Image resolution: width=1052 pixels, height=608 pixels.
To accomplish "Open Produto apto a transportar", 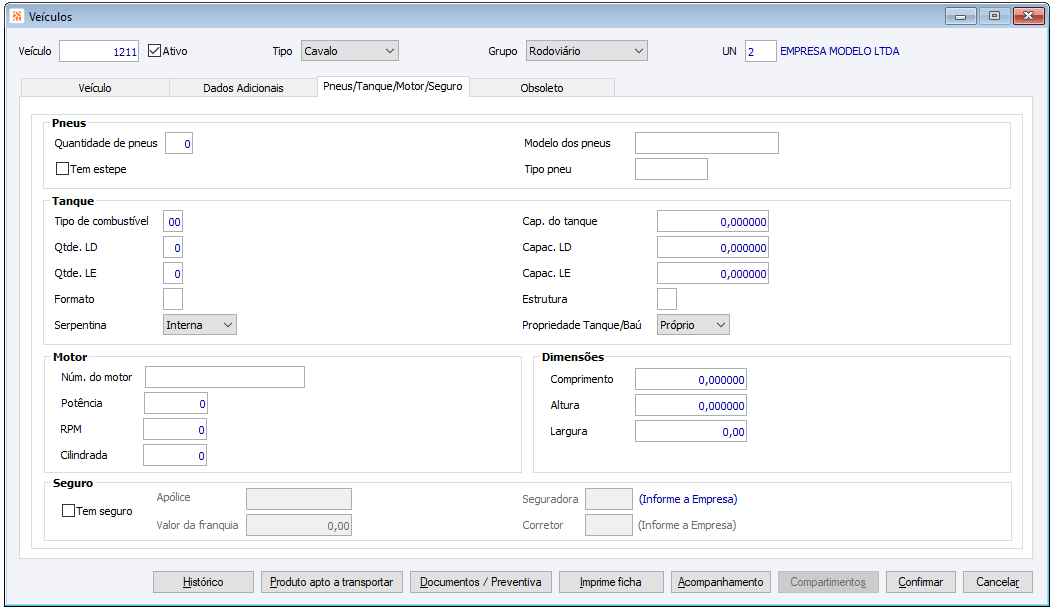I will tap(332, 582).
